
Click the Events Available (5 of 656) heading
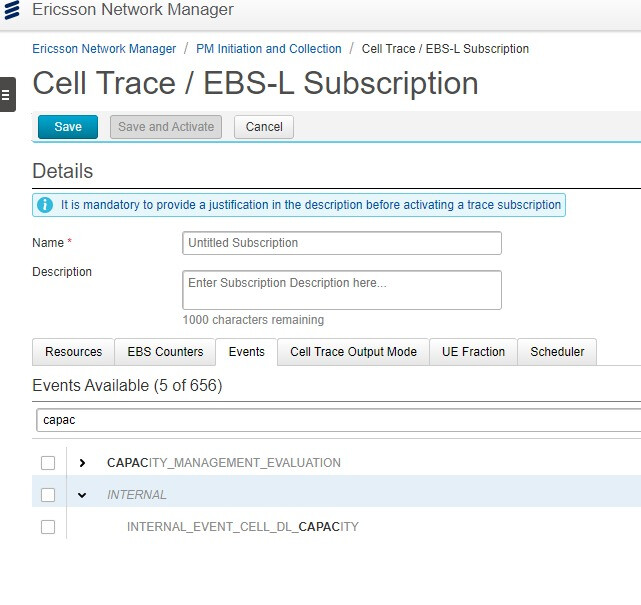(127, 385)
